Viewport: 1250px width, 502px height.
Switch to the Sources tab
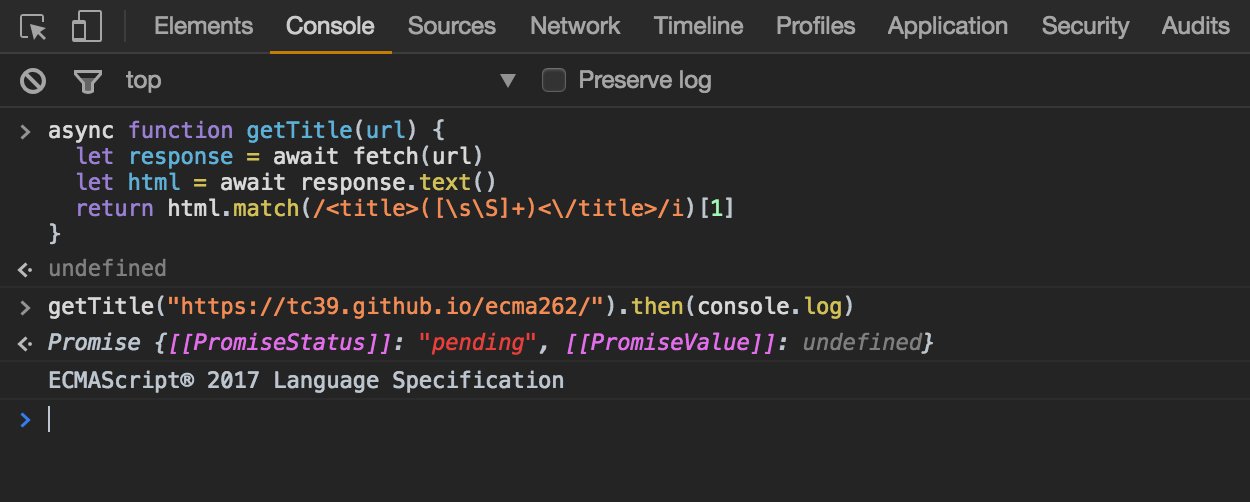pyautogui.click(x=452, y=26)
